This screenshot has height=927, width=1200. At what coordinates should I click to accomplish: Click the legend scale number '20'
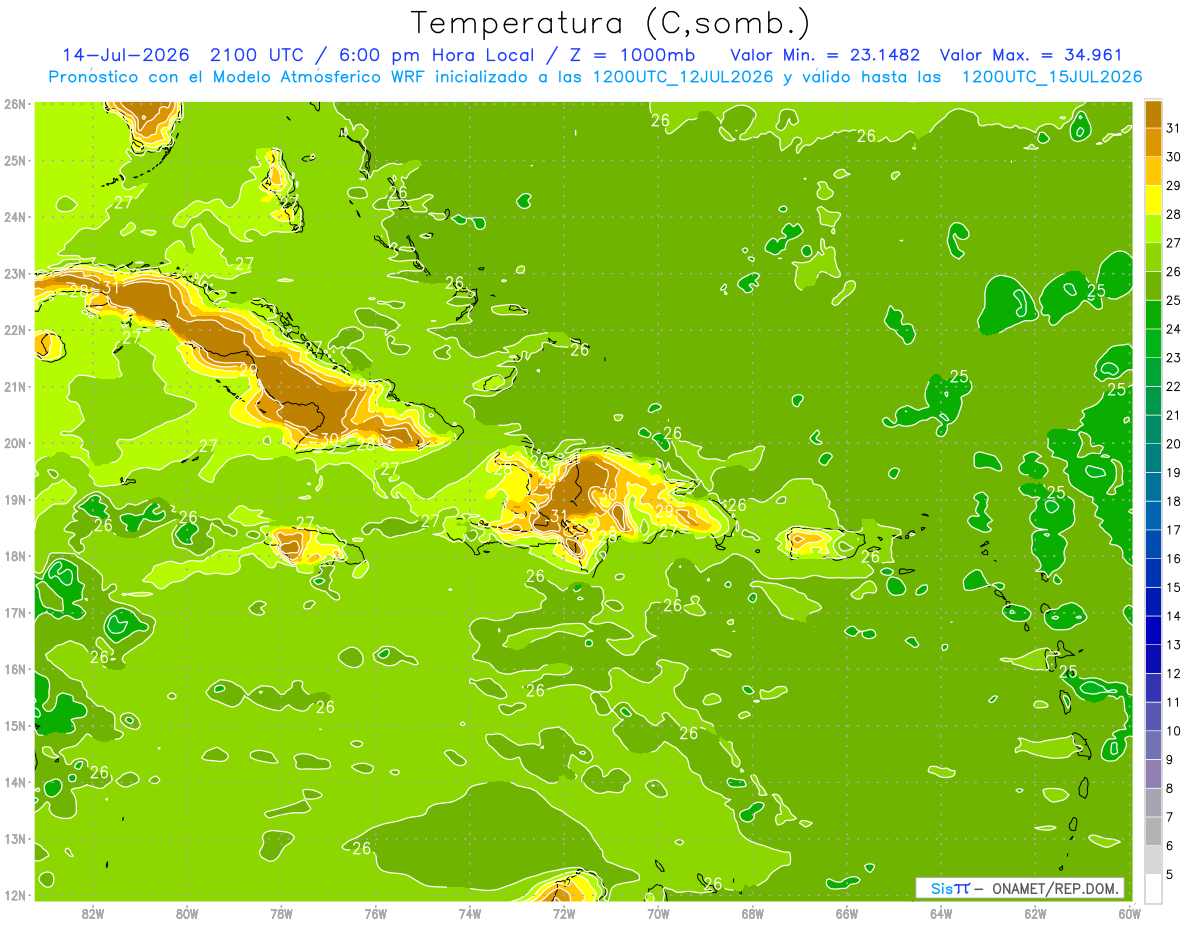pos(1173,444)
